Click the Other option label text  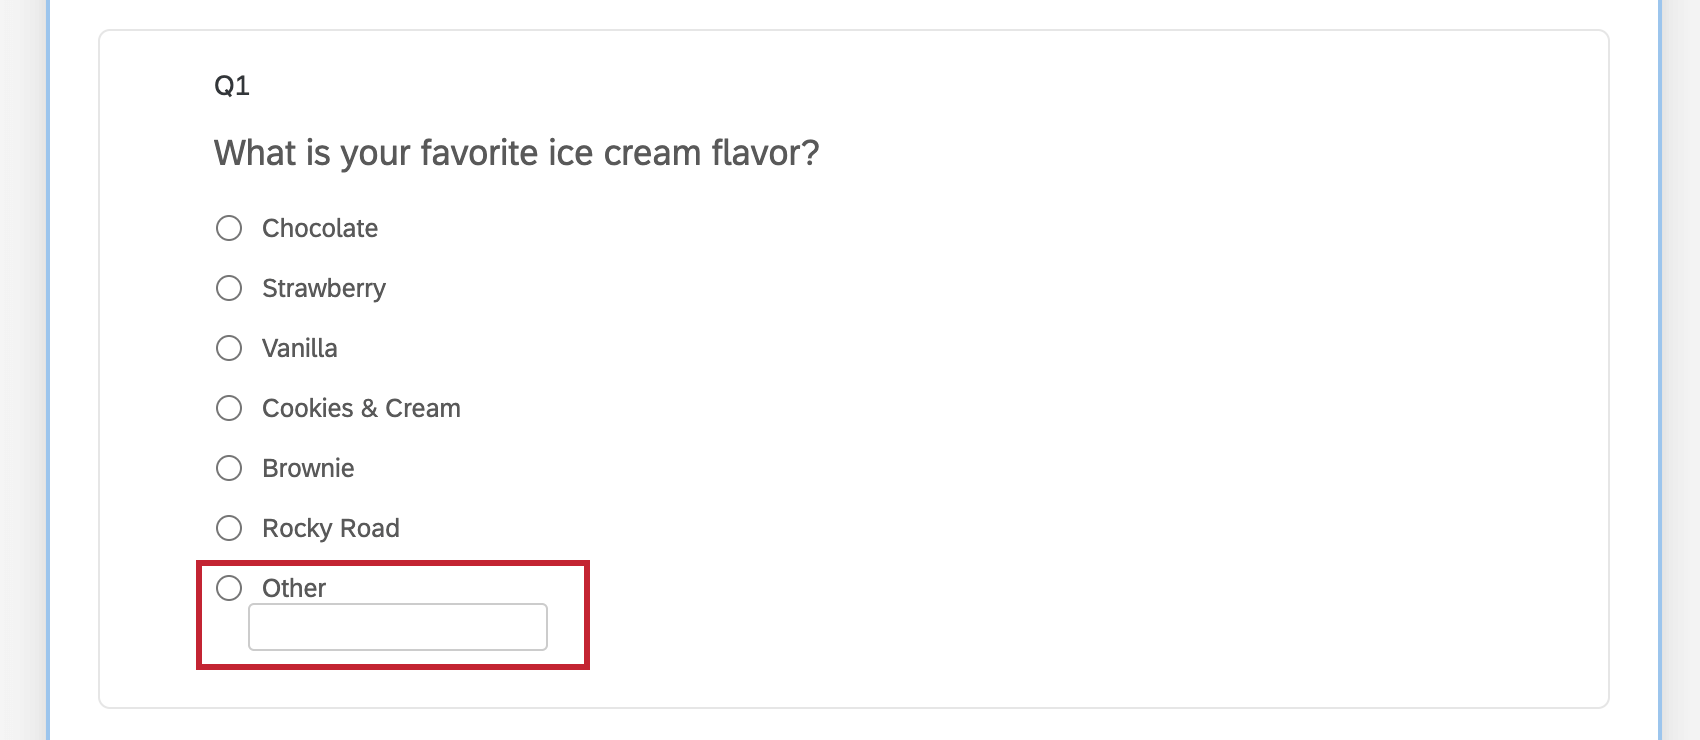pyautogui.click(x=293, y=588)
